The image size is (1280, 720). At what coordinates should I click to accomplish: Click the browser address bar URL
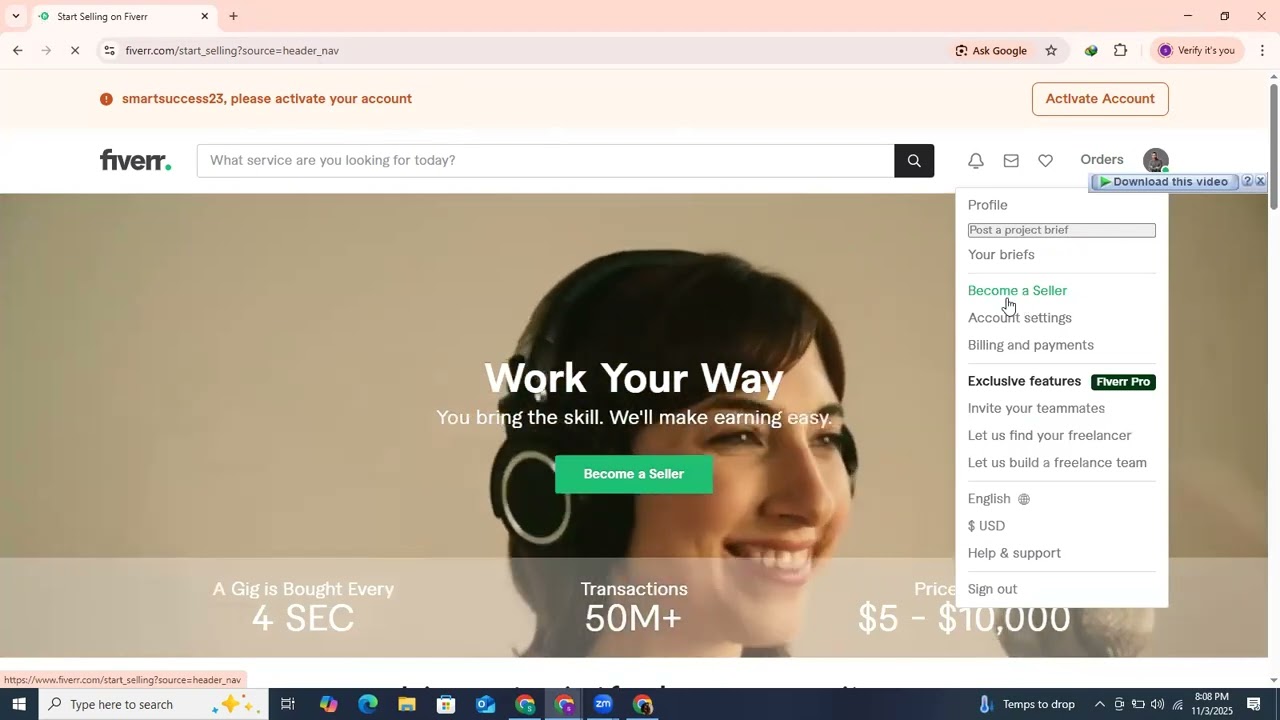(x=232, y=50)
